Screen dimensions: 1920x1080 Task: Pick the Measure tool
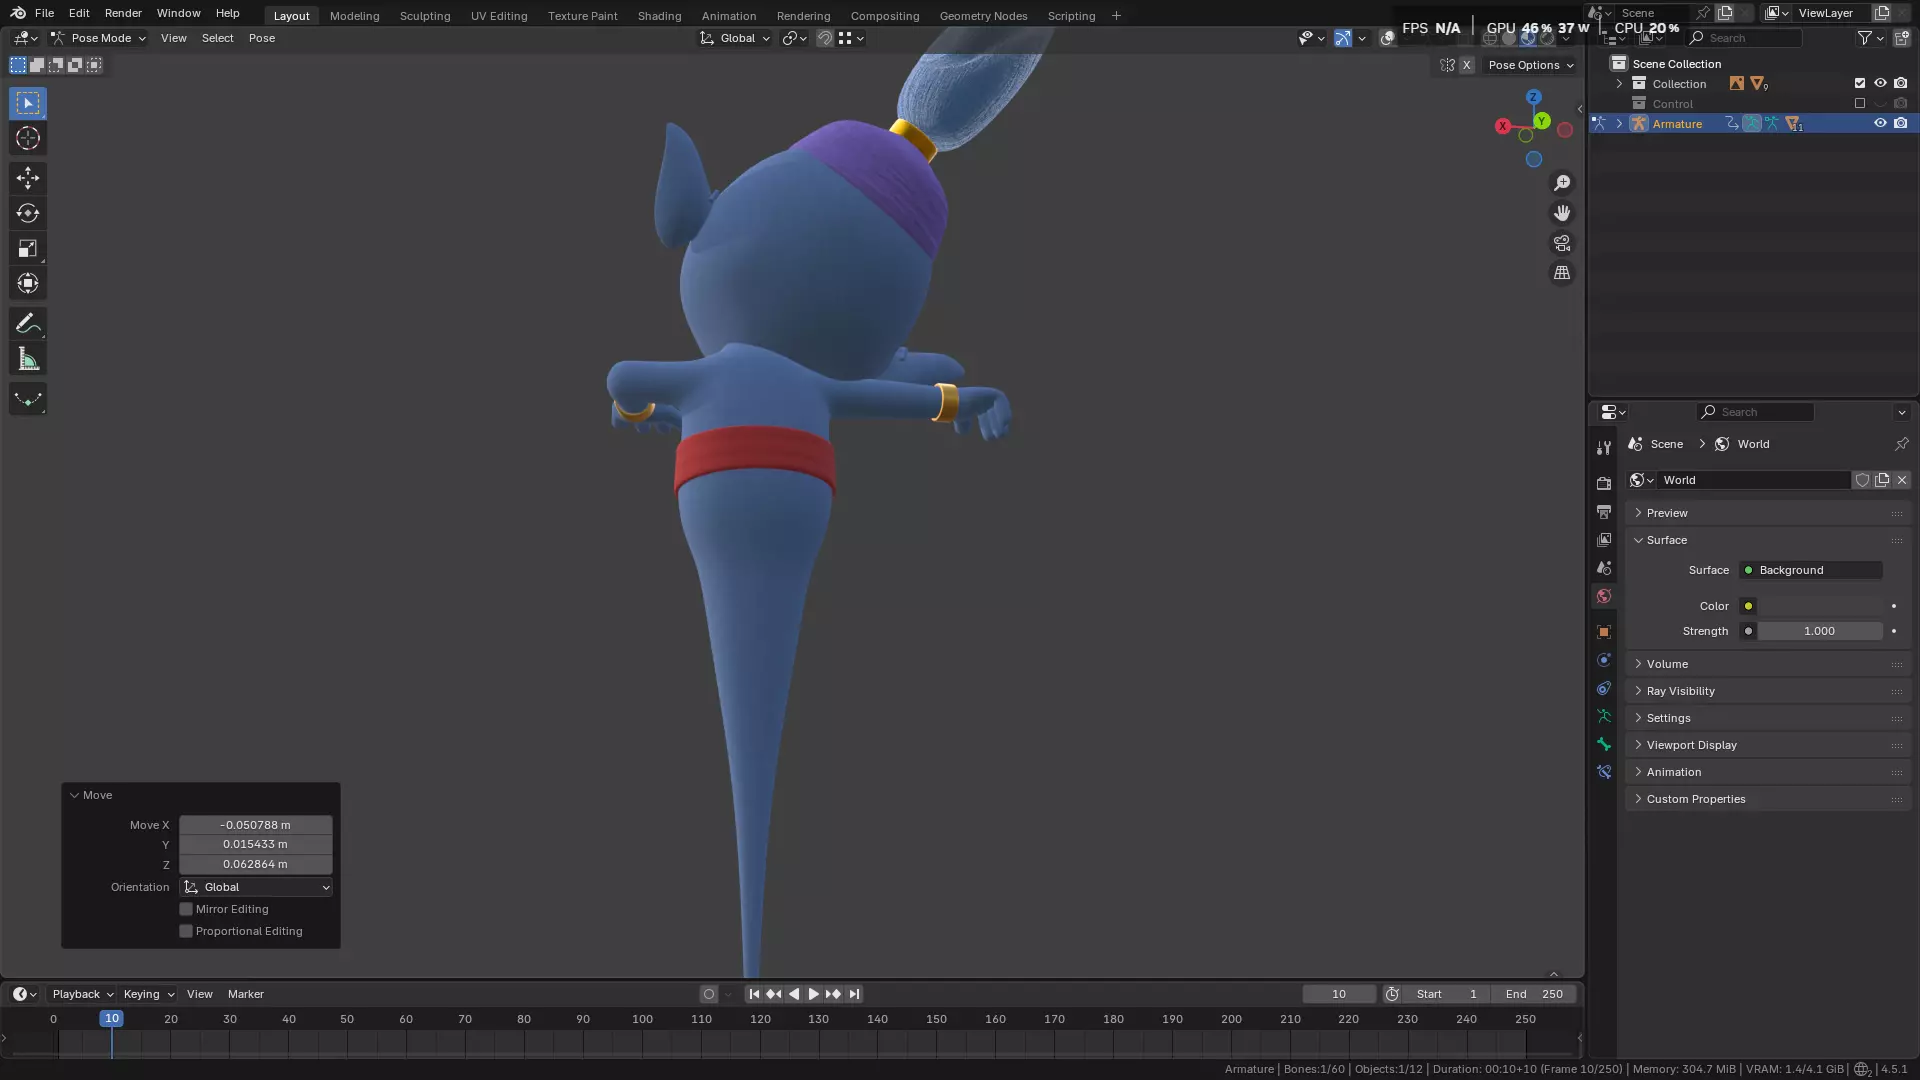tap(28, 359)
